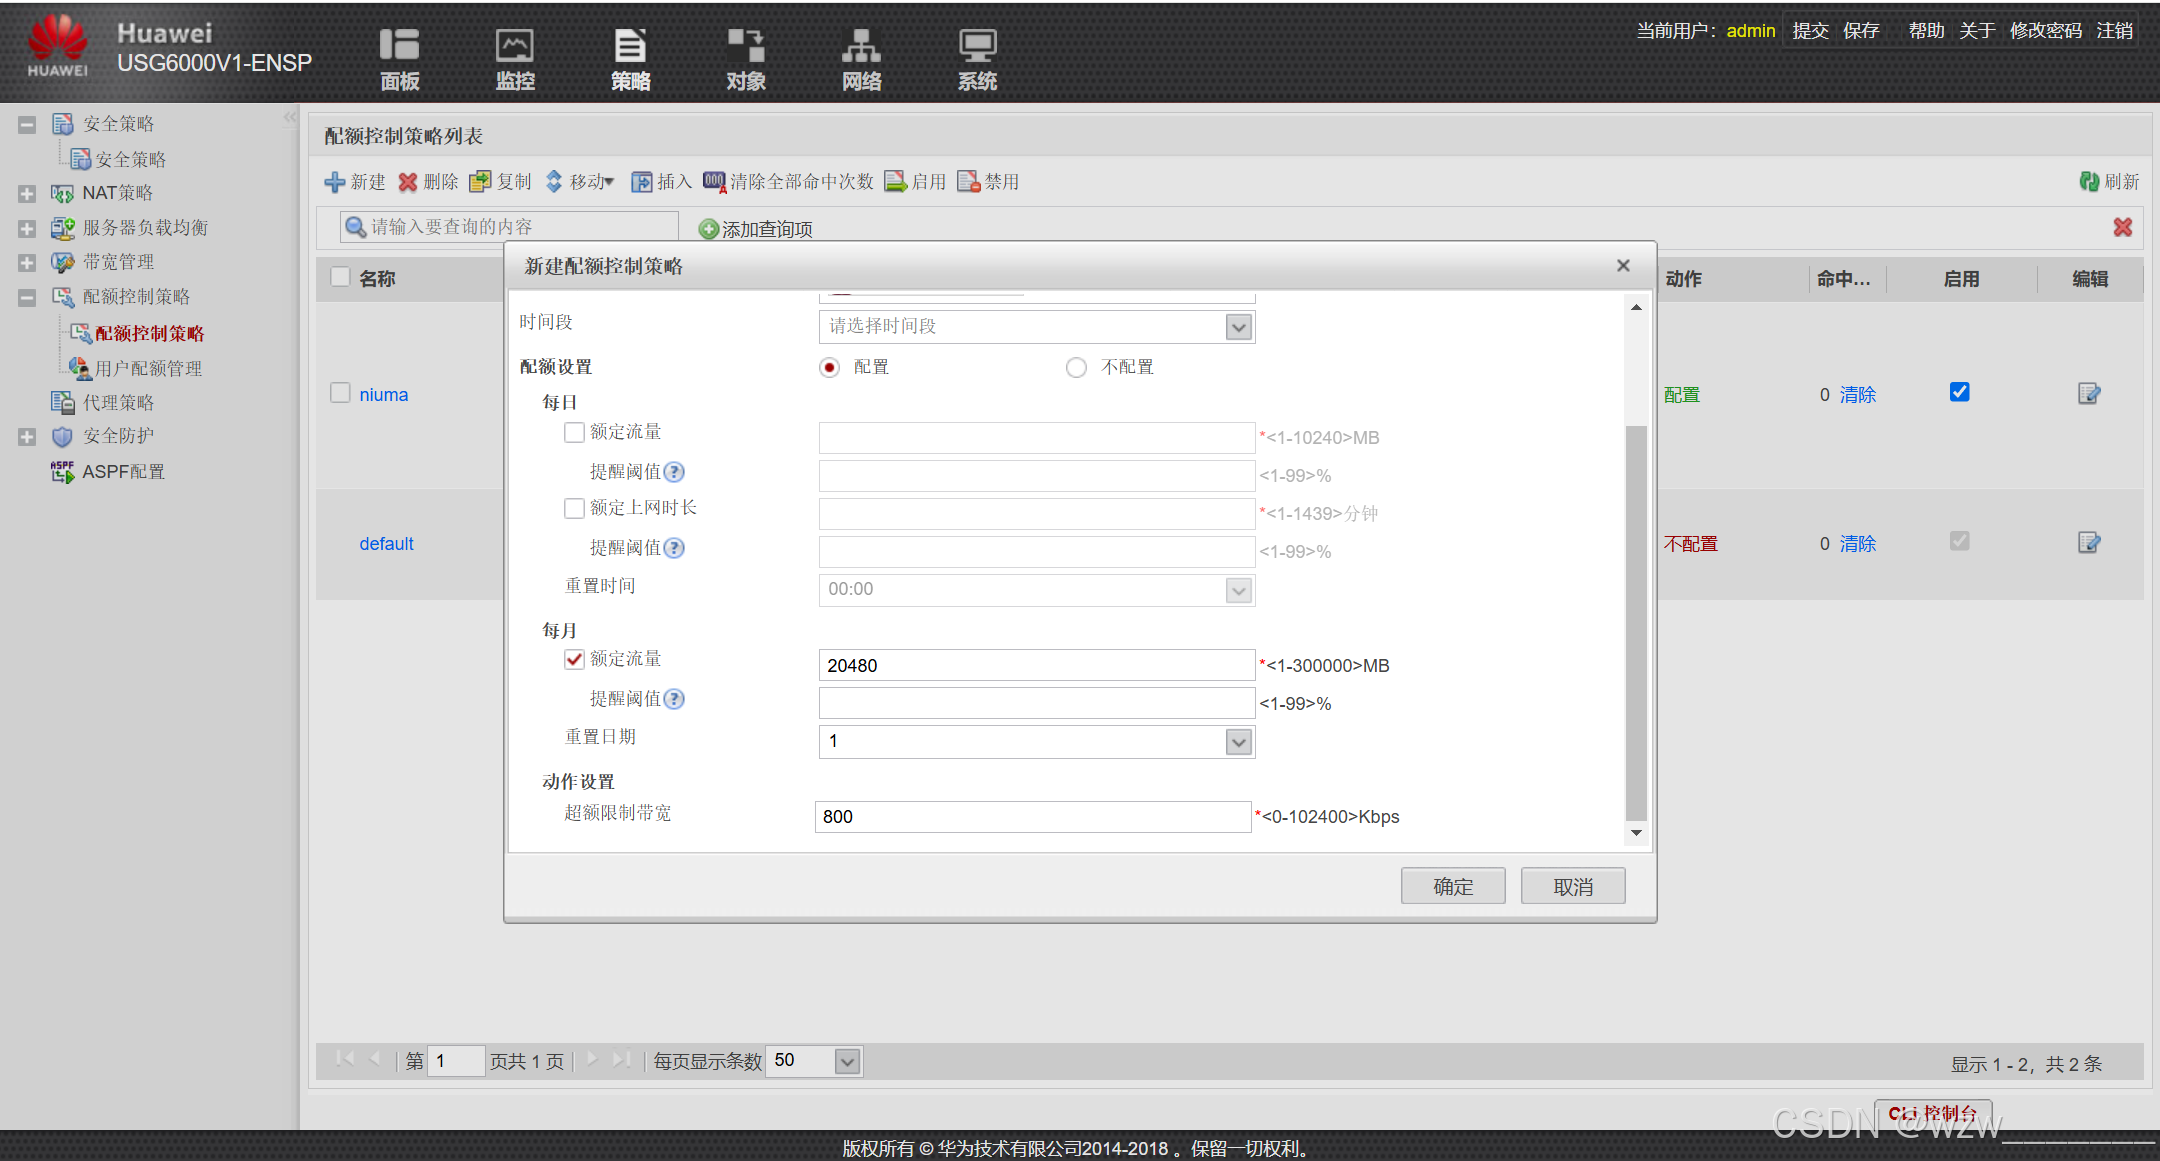This screenshot has height=1161, width=2160.
Task: Uncheck monthly 额定流量 checkbox
Action: click(x=574, y=659)
